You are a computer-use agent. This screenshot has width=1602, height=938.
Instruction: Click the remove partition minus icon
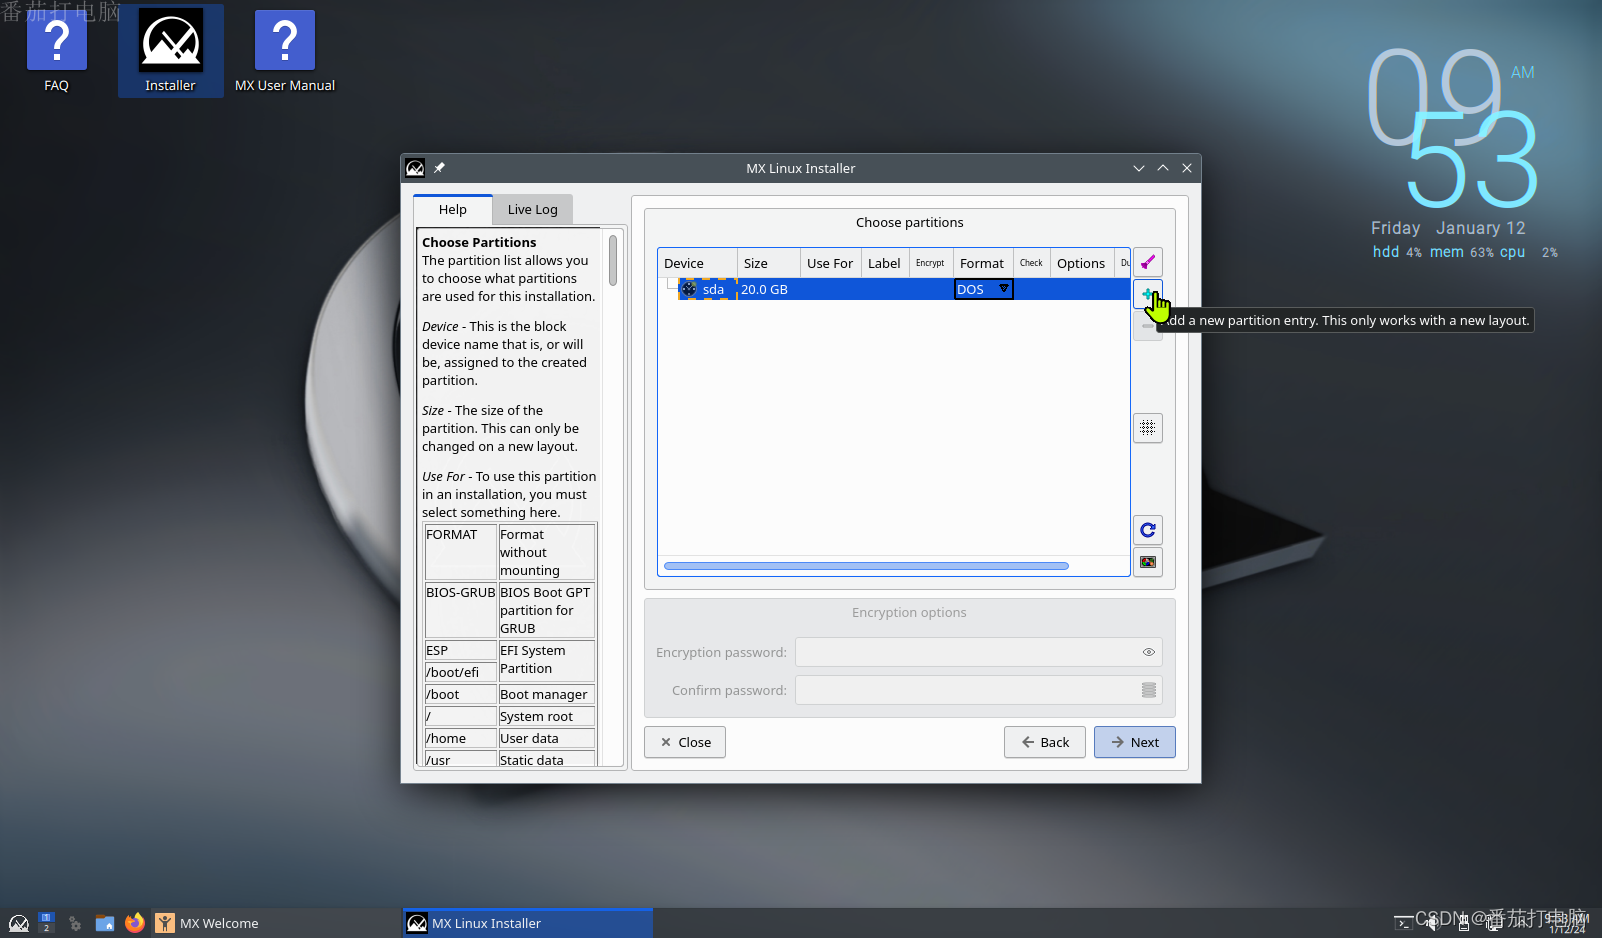(x=1148, y=326)
